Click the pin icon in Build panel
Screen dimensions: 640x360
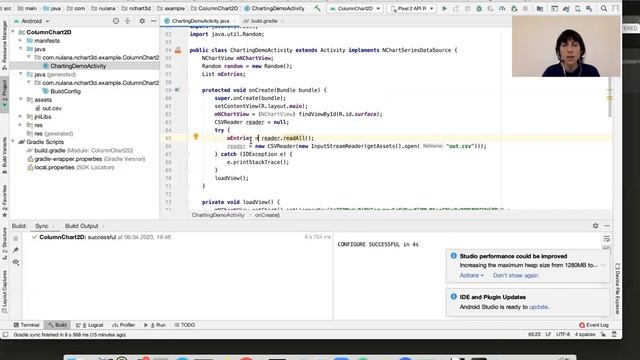[16, 250]
